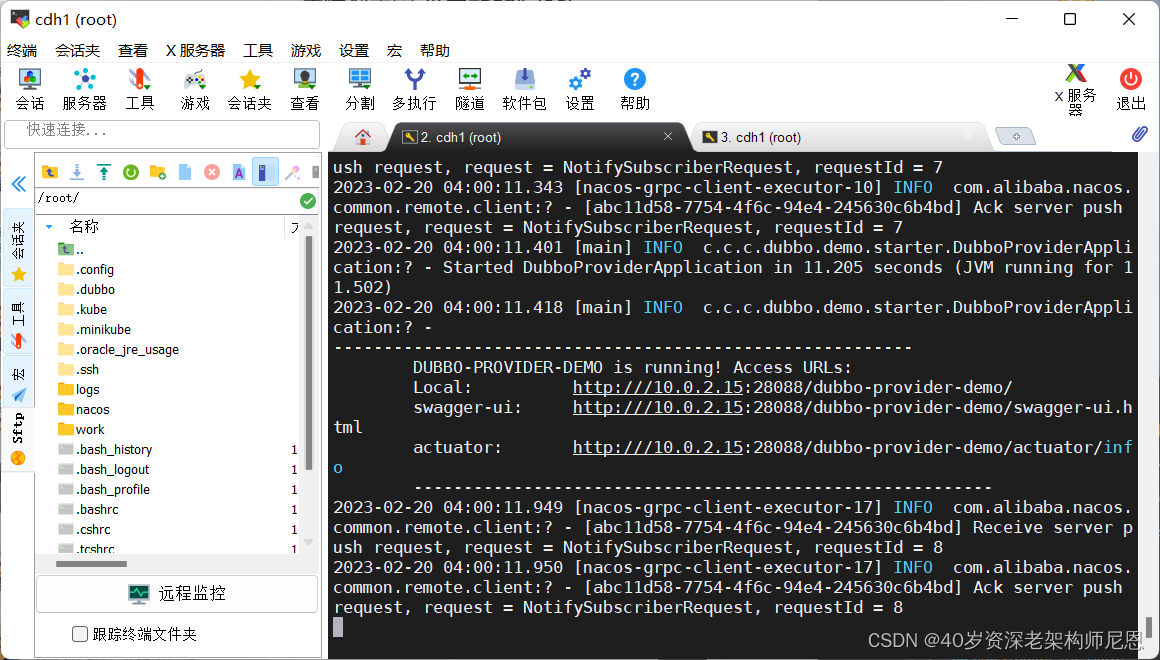
Task: Open the 工具 menu in the menu bar
Action: [258, 50]
